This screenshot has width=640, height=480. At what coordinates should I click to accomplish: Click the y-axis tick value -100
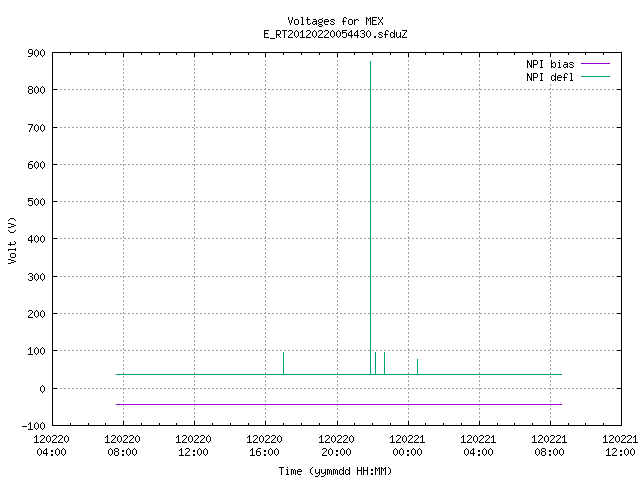coord(33,426)
